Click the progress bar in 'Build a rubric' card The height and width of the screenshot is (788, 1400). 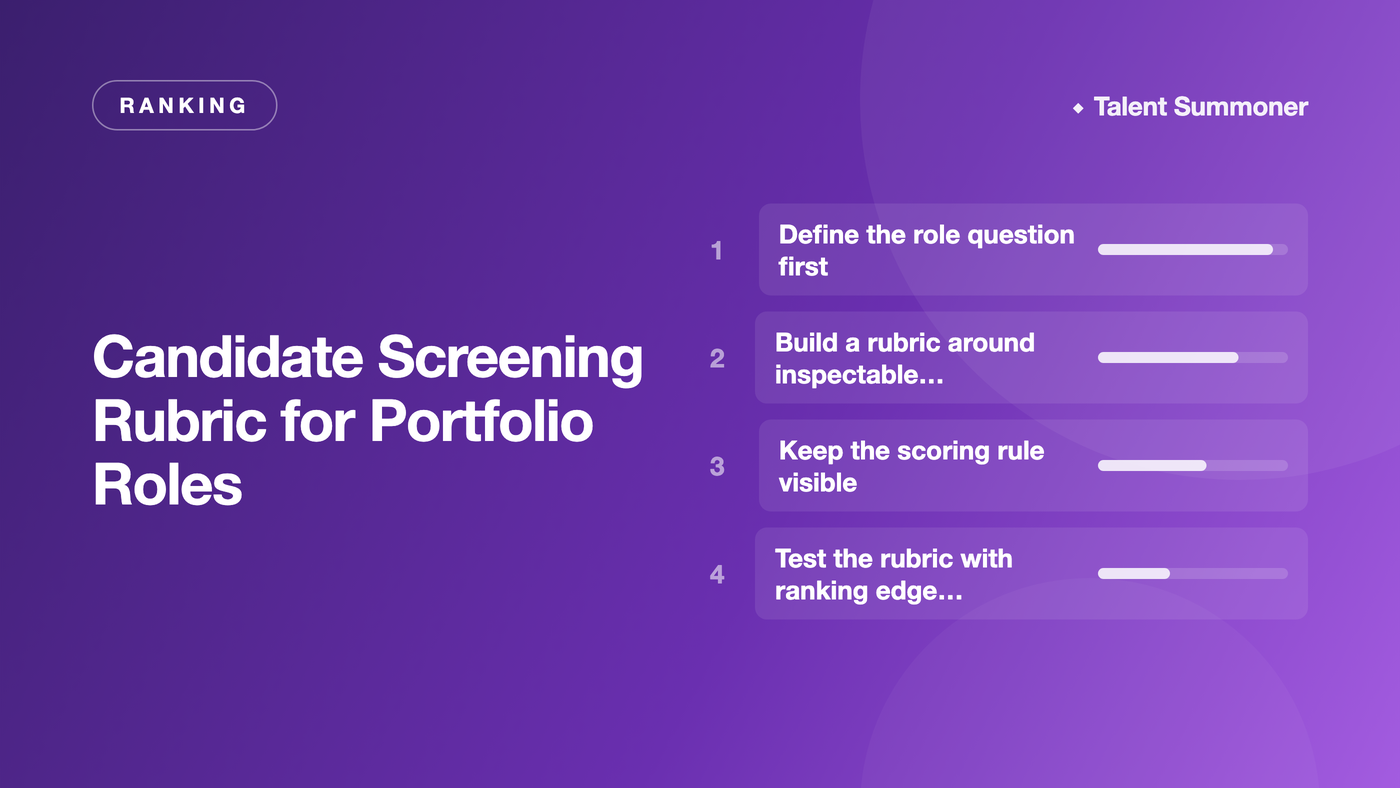pyautogui.click(x=1193, y=358)
